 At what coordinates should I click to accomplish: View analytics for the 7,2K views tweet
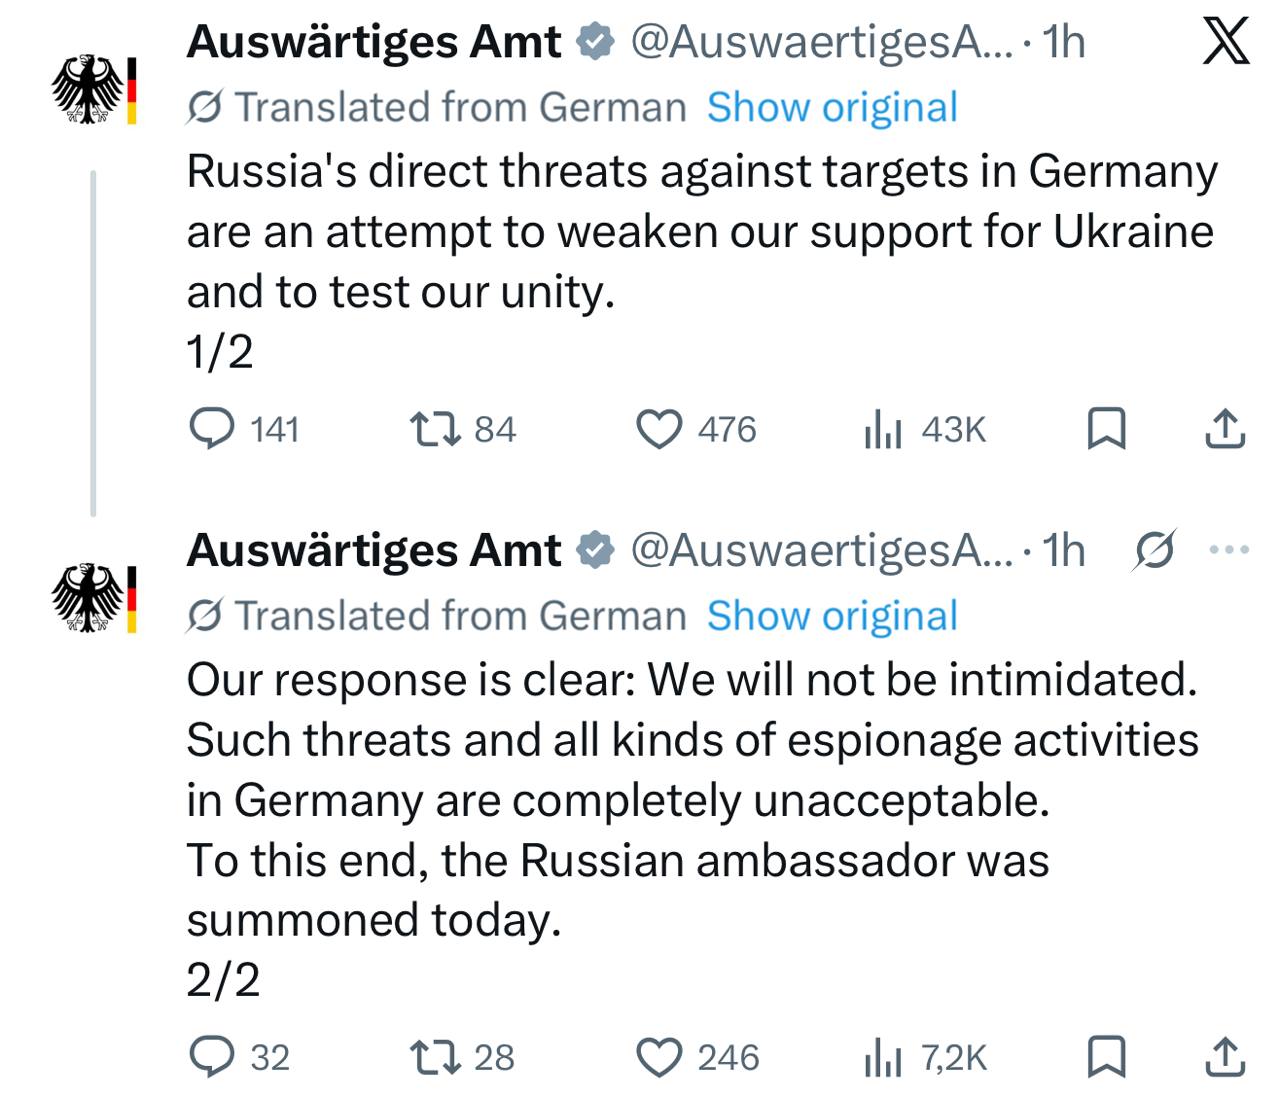point(883,1058)
